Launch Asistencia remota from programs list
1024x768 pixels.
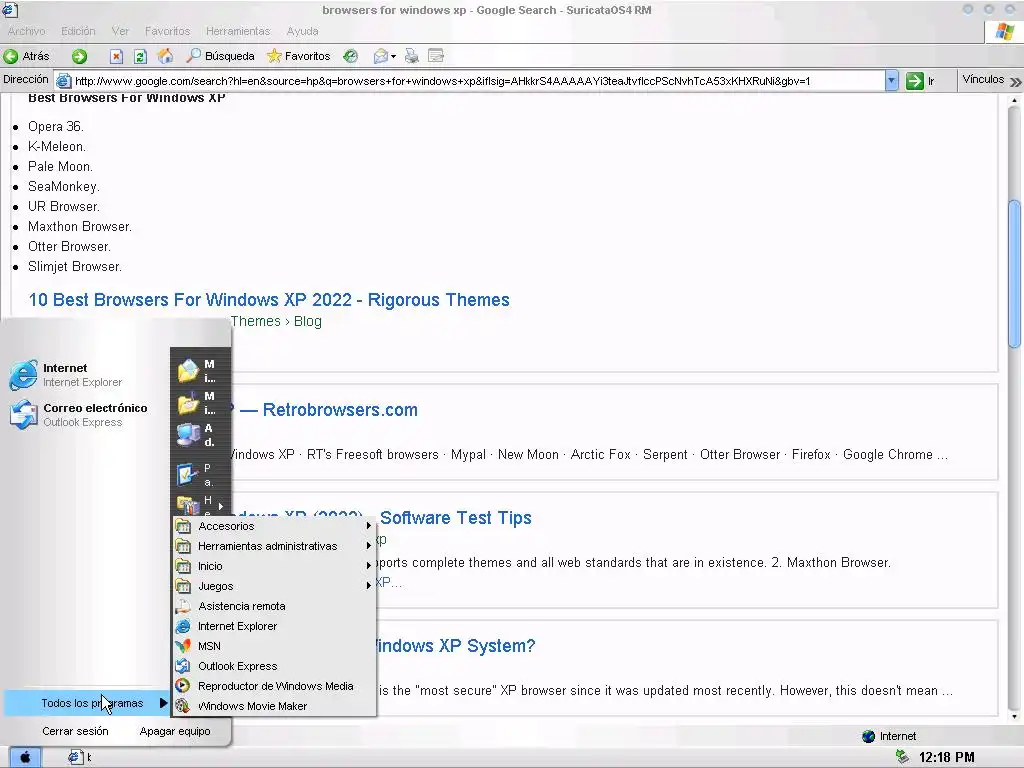coord(274,606)
